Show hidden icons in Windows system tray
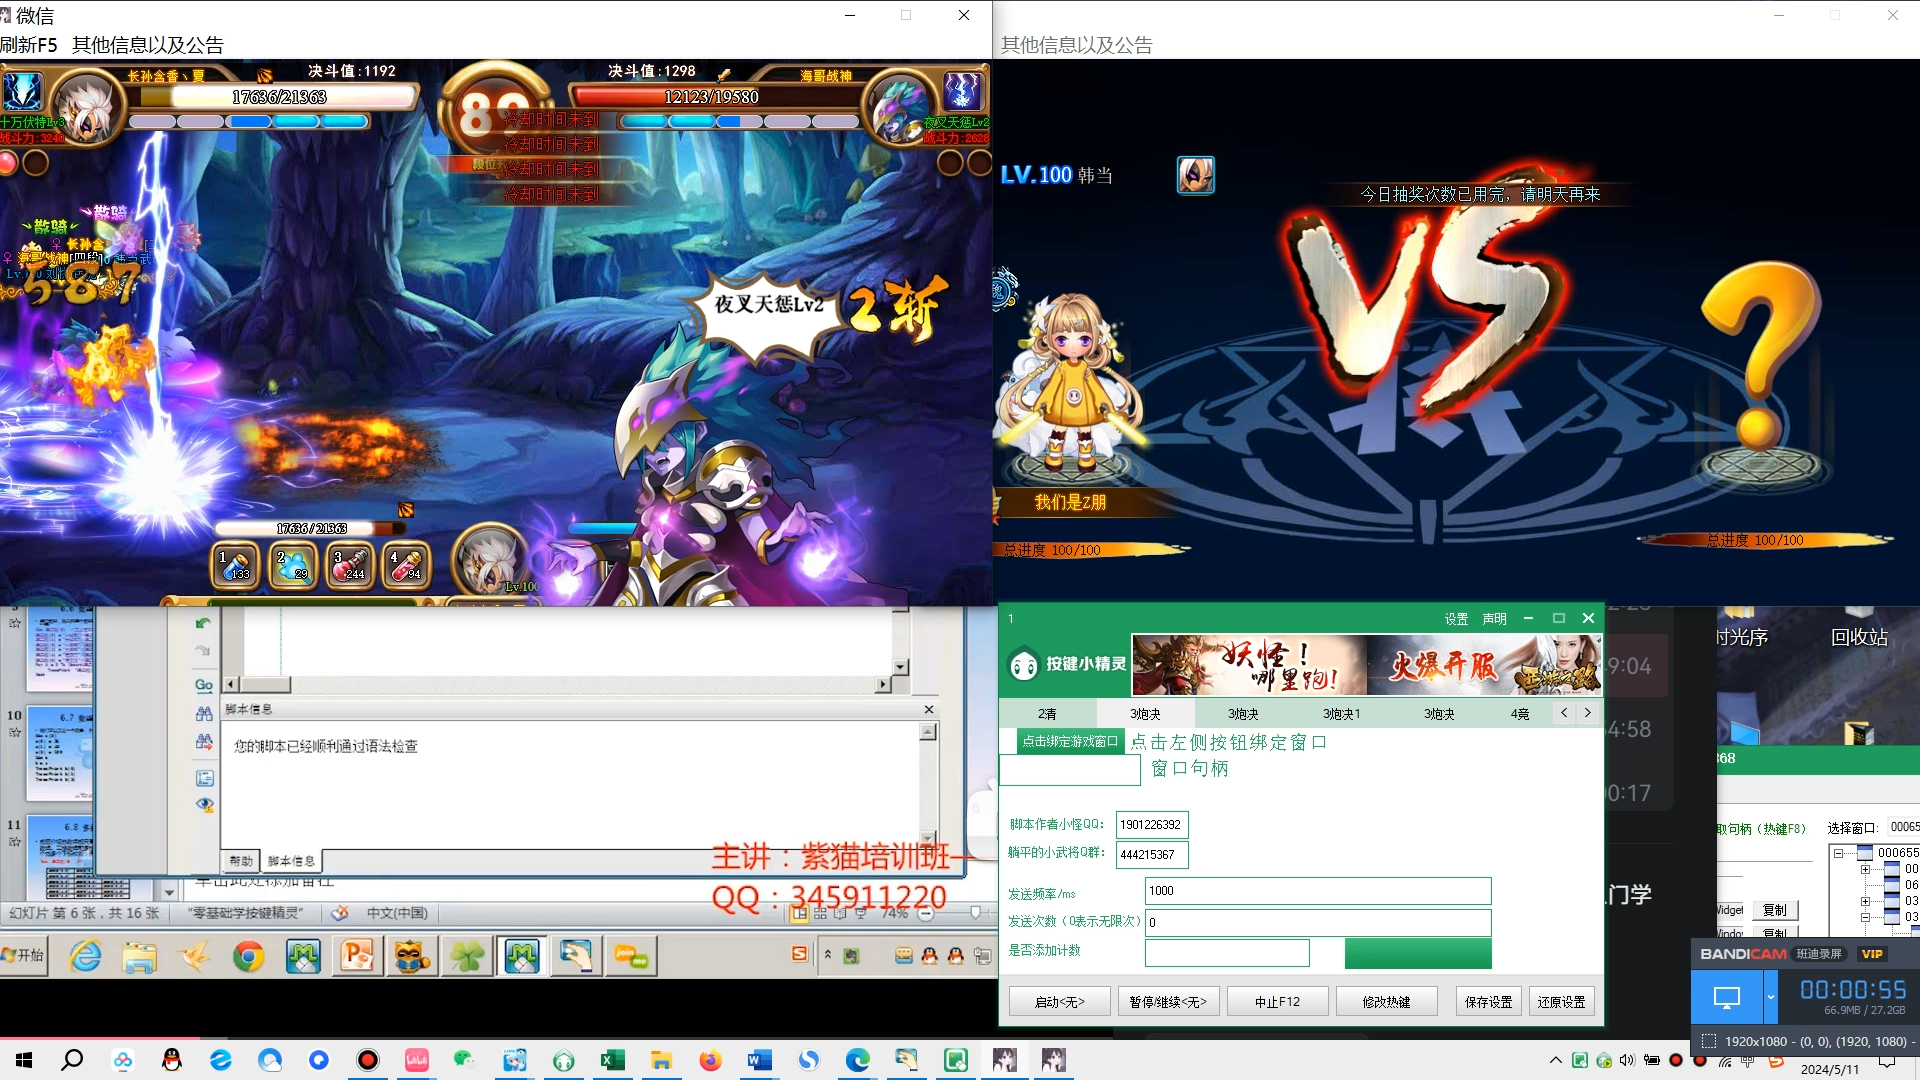This screenshot has width=1920, height=1080. 1555,1060
